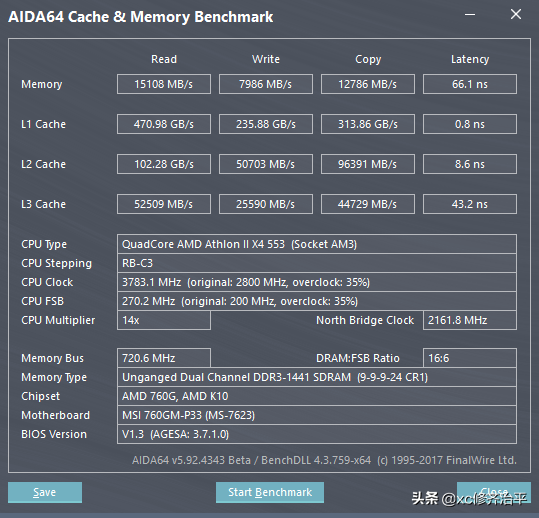Click the CPU FSB label
539x518 pixels.
click(42, 301)
